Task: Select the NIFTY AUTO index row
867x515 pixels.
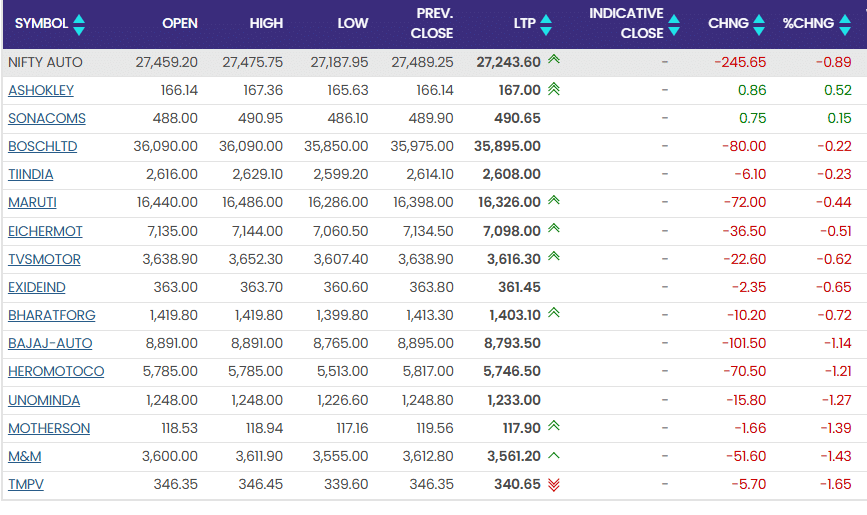Action: [x=45, y=62]
